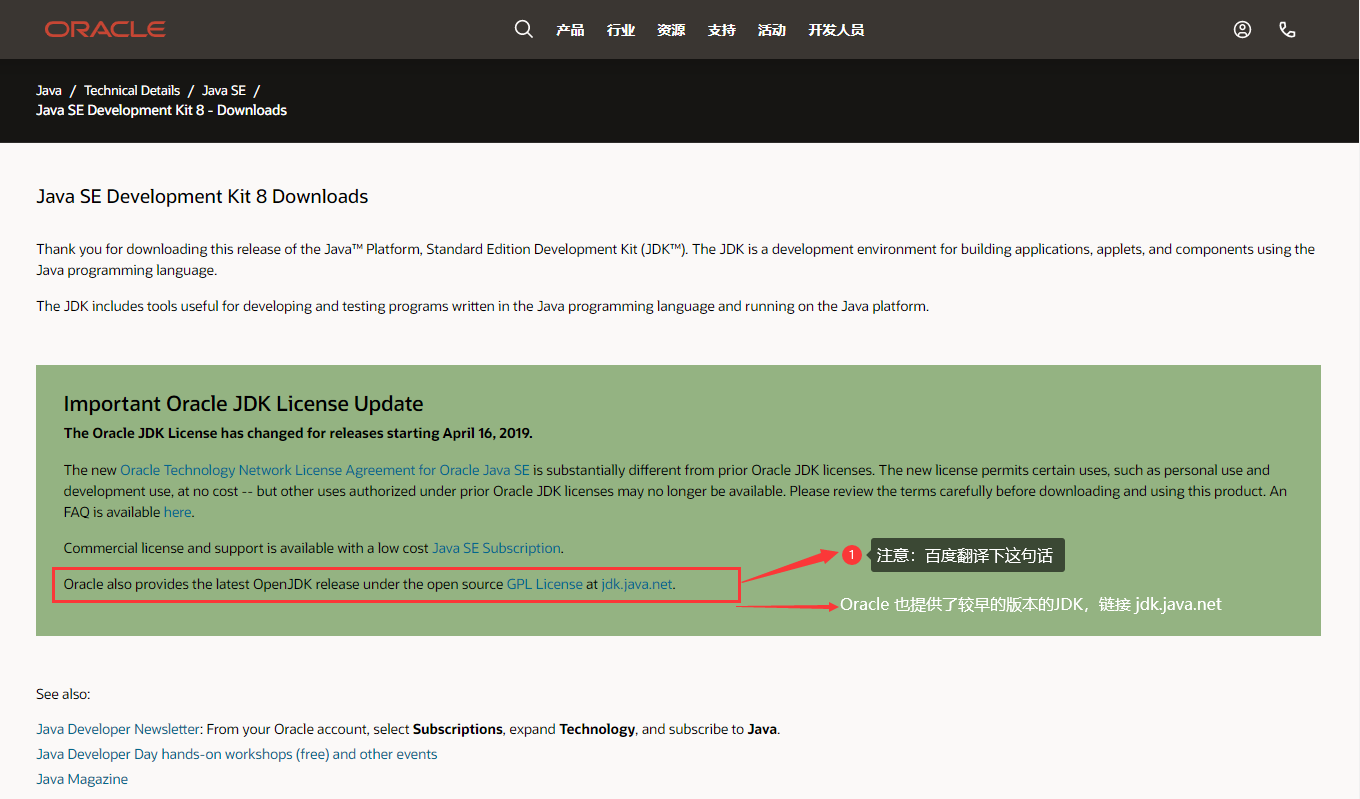The width and height of the screenshot is (1360, 799).
Task: Open the 行业 menu
Action: 621,30
